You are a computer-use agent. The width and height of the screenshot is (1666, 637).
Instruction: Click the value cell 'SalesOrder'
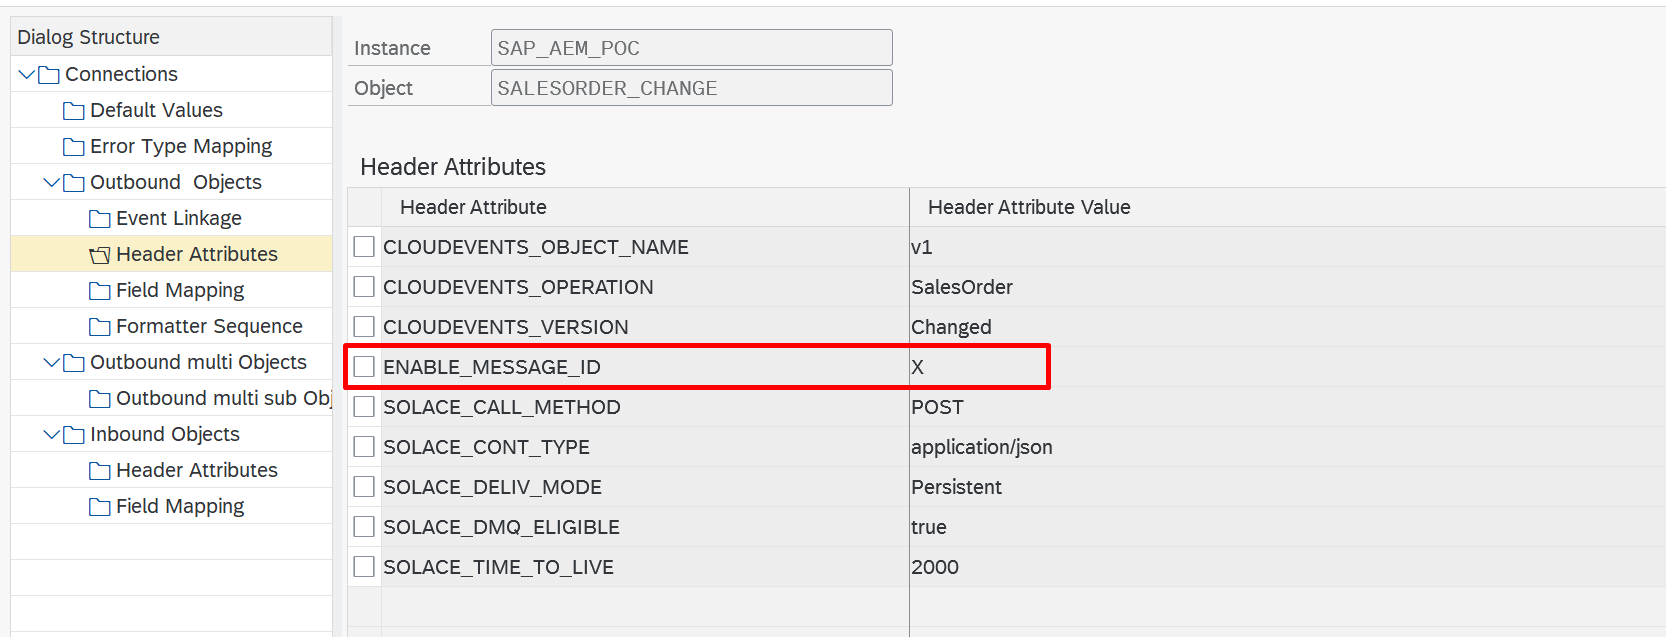1288,287
